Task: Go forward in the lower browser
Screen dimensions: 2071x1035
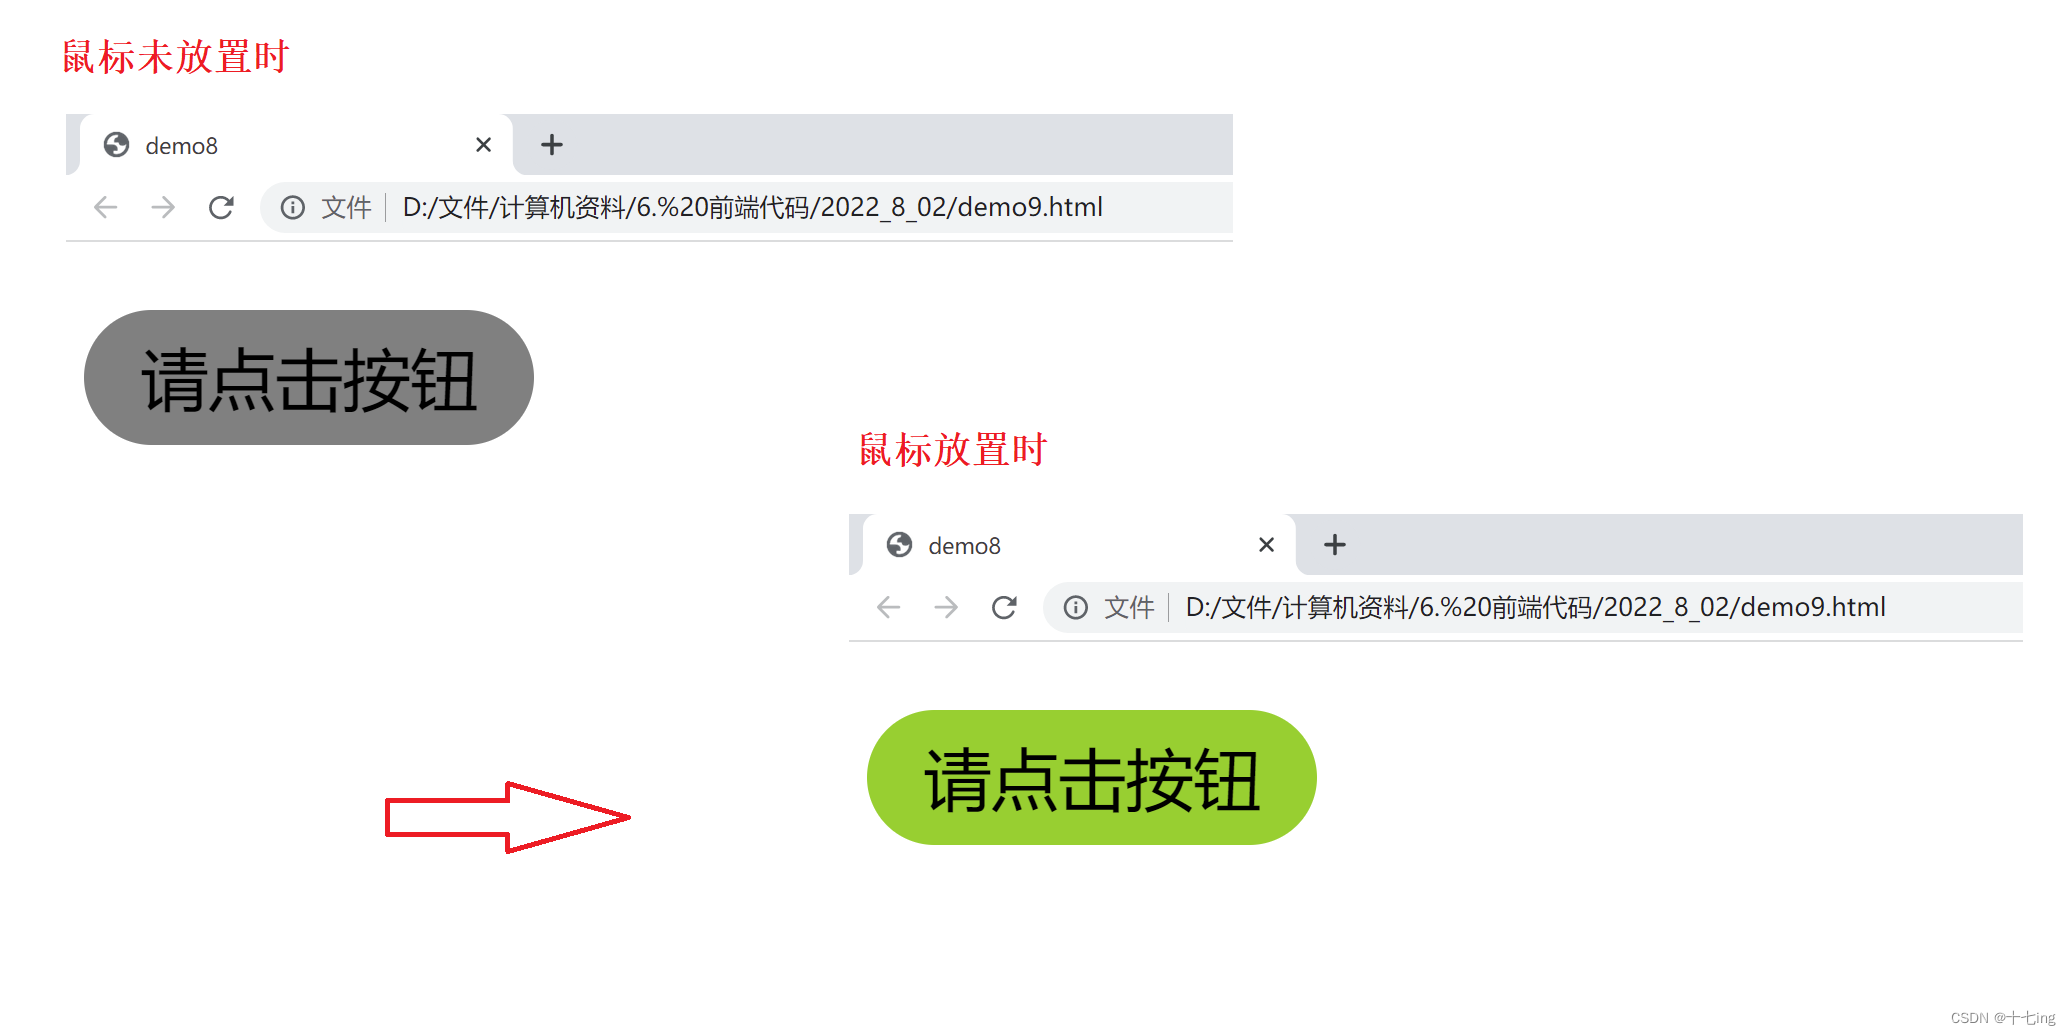Action: click(946, 607)
